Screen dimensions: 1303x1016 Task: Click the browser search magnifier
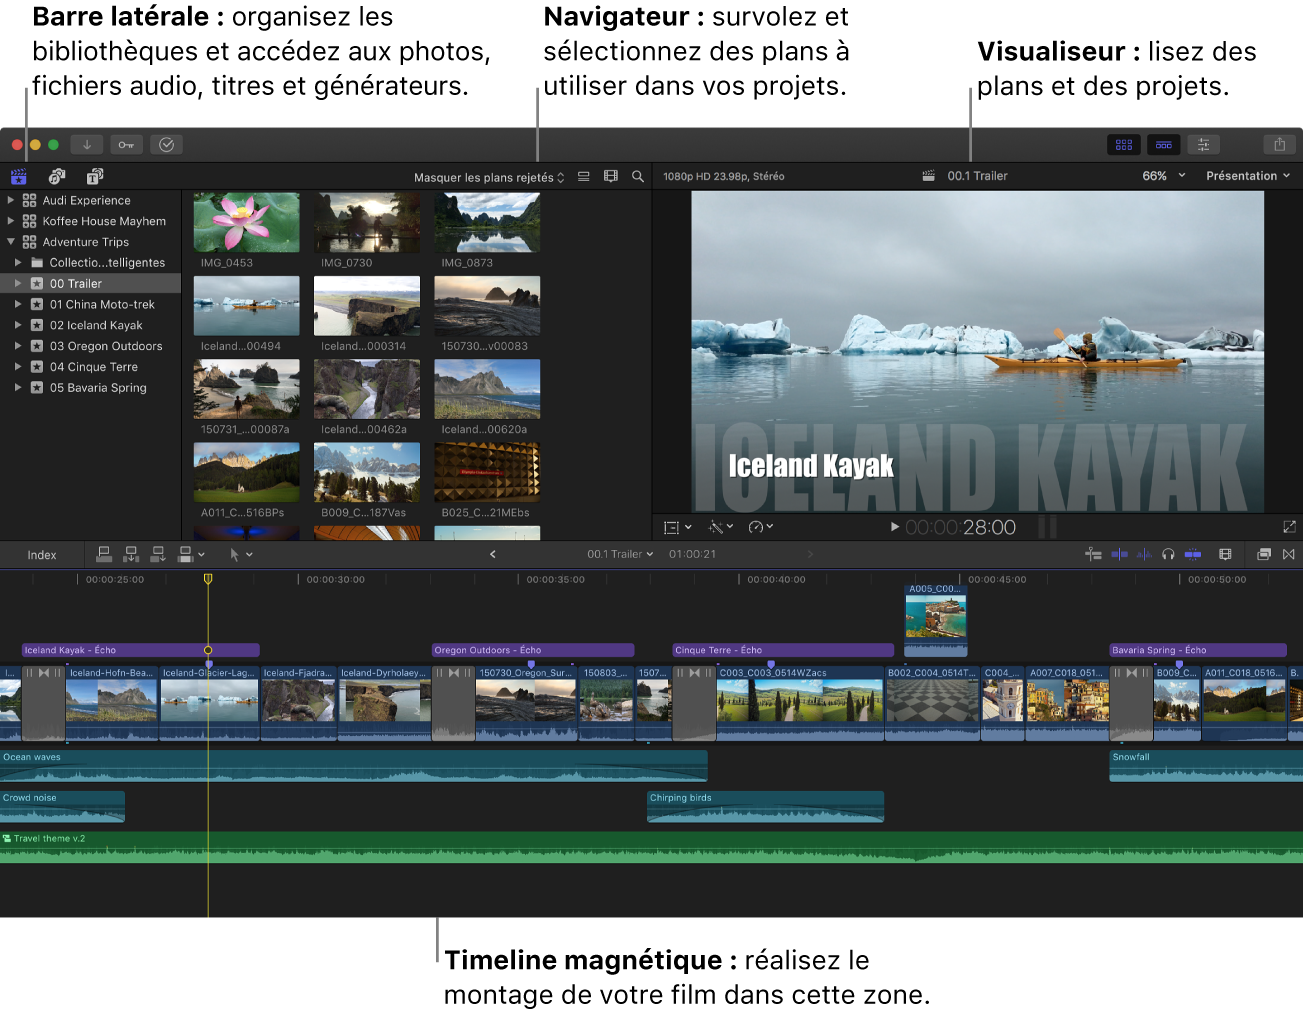tap(638, 177)
